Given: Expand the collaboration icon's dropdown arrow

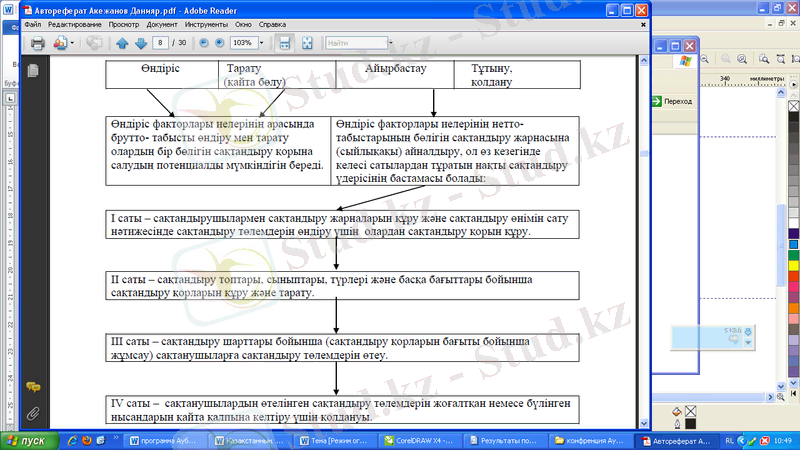Looking at the screenshot, I should (72, 43).
